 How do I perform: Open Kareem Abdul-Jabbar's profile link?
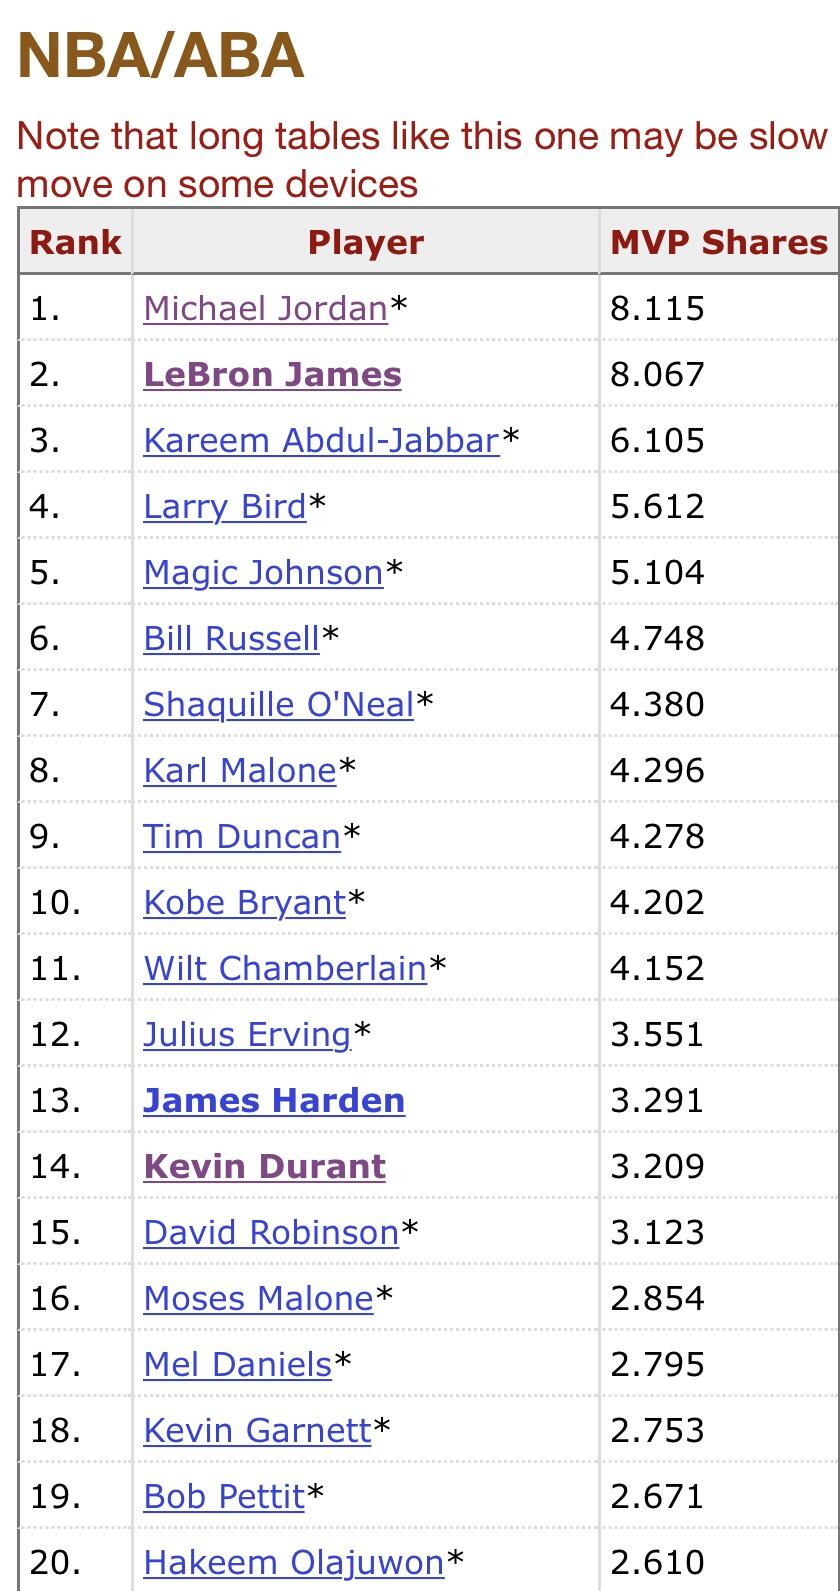[x=320, y=440]
